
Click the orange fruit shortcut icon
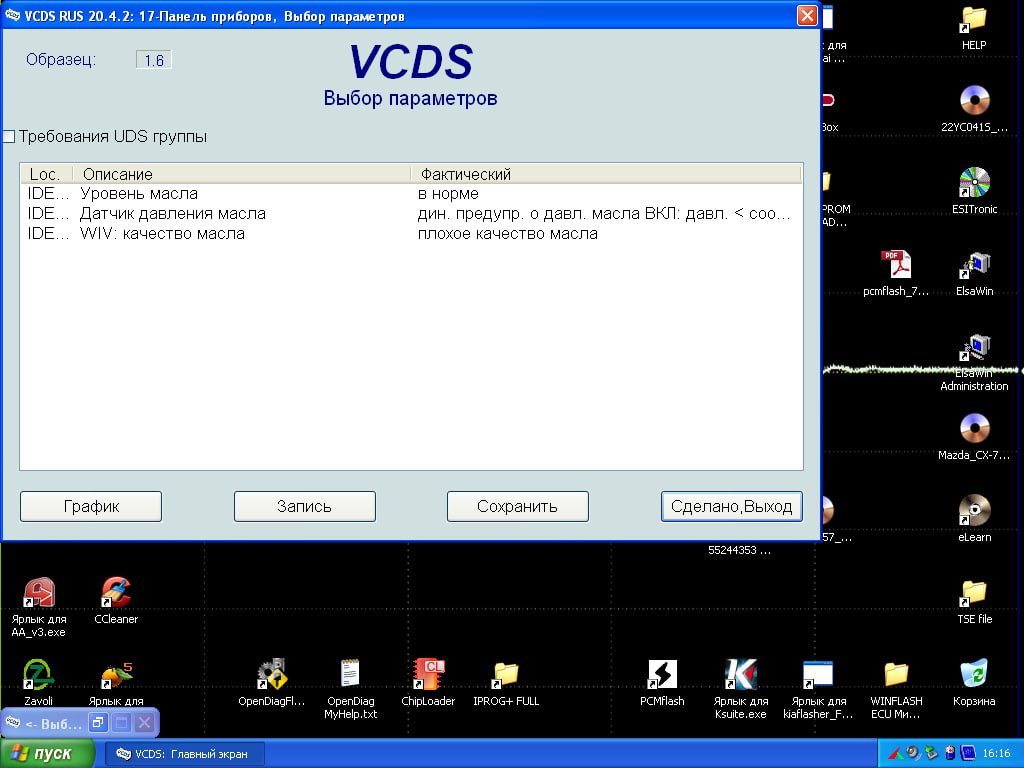(116, 682)
